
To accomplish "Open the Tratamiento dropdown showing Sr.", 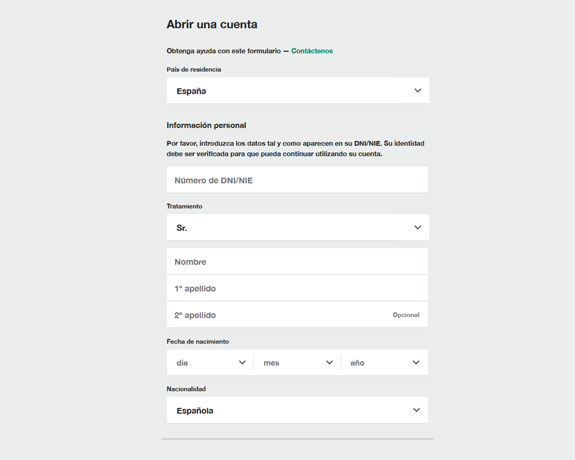I will 297,227.
